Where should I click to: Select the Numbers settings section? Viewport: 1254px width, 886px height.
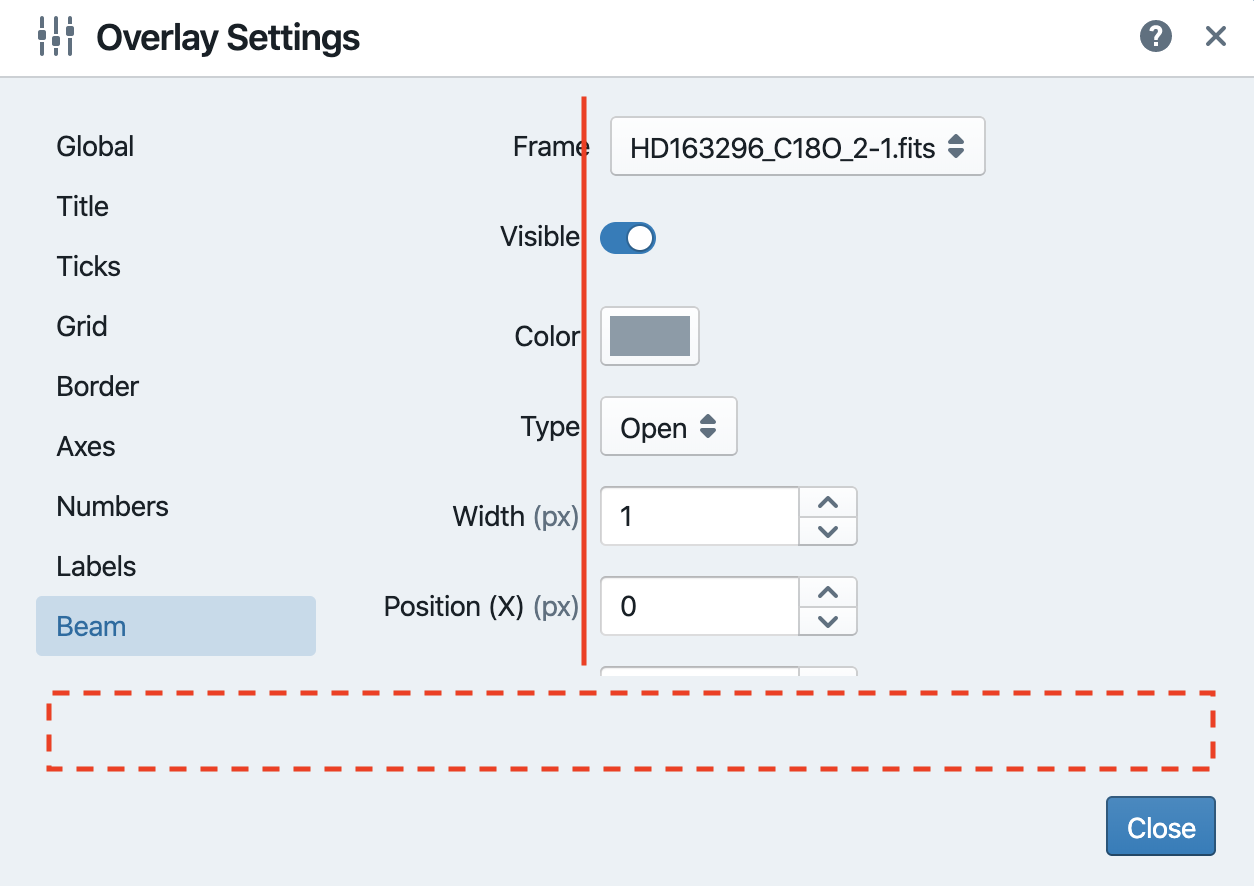(x=112, y=506)
